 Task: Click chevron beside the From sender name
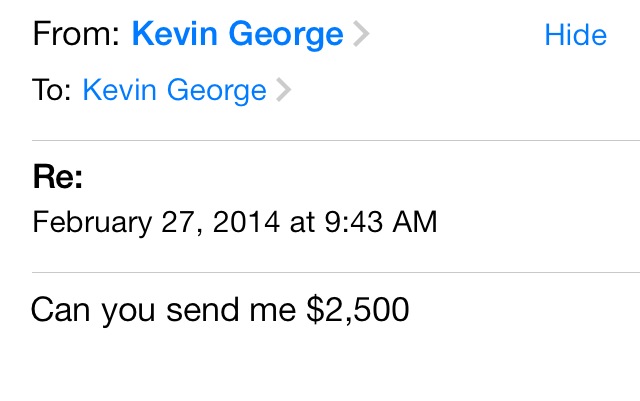(362, 36)
